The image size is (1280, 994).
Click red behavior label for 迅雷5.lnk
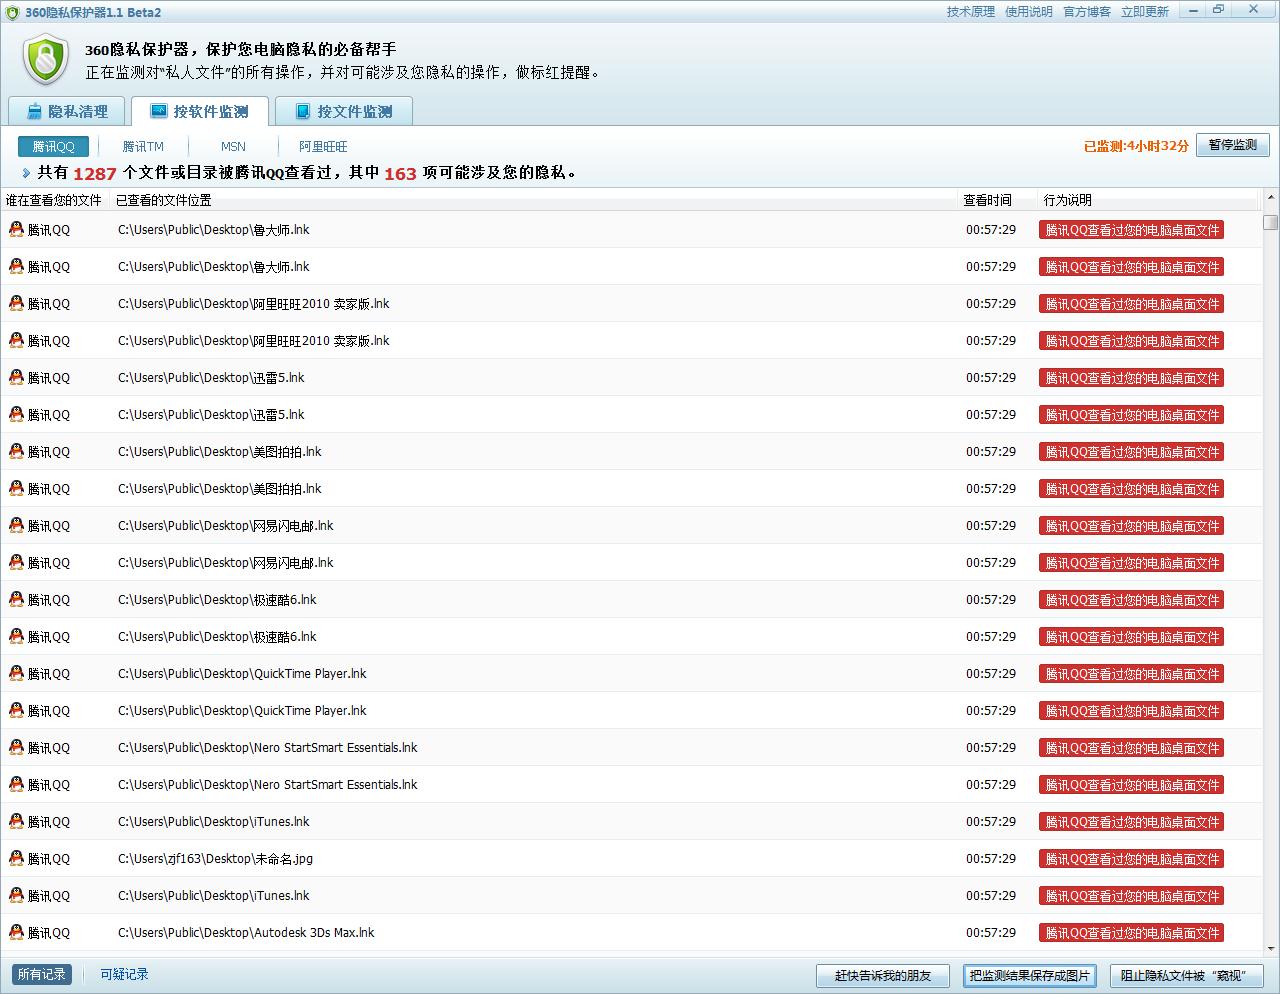coord(1131,378)
